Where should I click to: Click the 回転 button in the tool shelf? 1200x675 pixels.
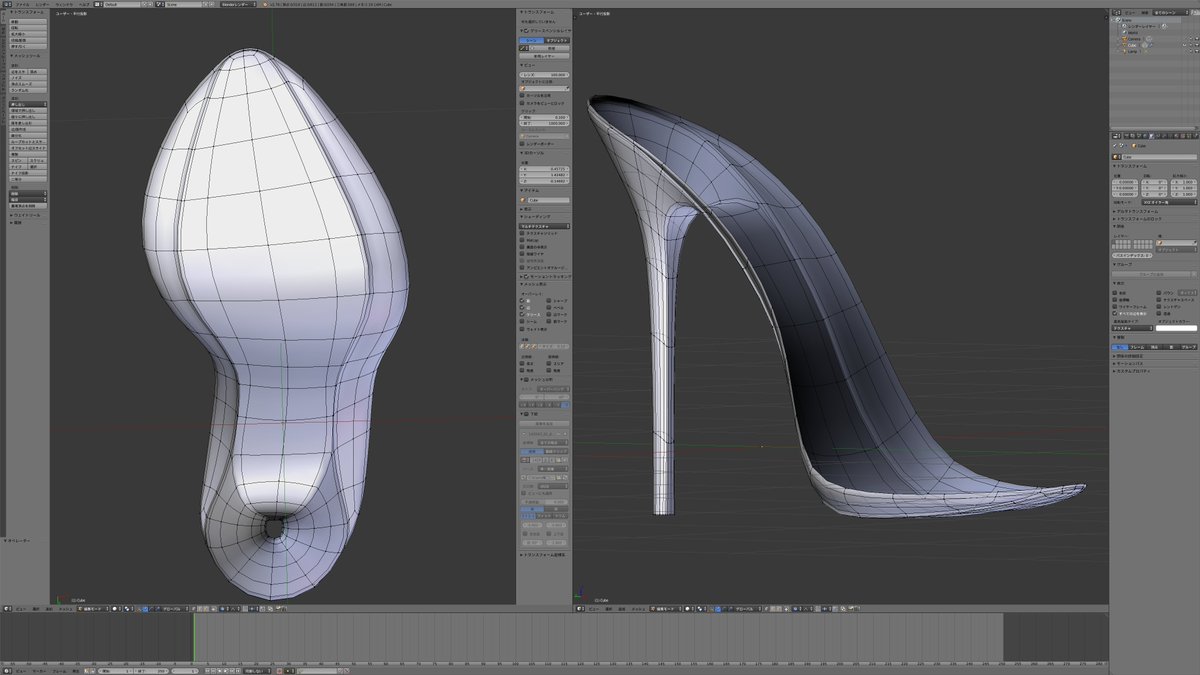(27, 27)
